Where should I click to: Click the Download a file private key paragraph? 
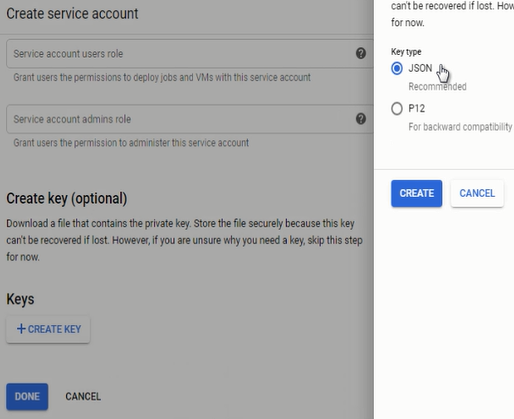pos(184,240)
